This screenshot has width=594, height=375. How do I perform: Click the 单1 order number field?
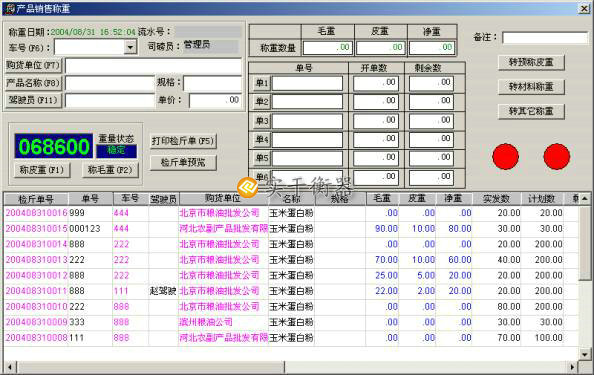tap(307, 83)
